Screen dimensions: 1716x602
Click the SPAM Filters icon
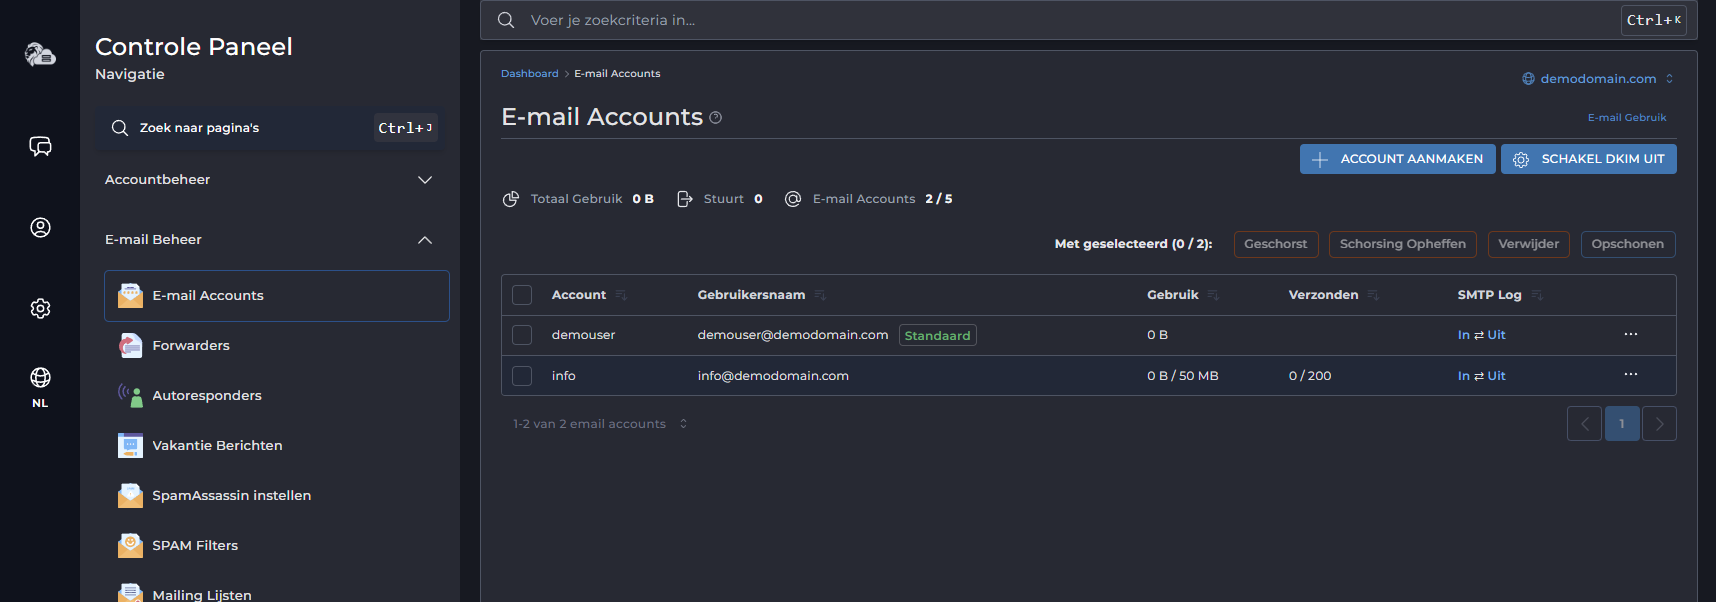point(130,545)
